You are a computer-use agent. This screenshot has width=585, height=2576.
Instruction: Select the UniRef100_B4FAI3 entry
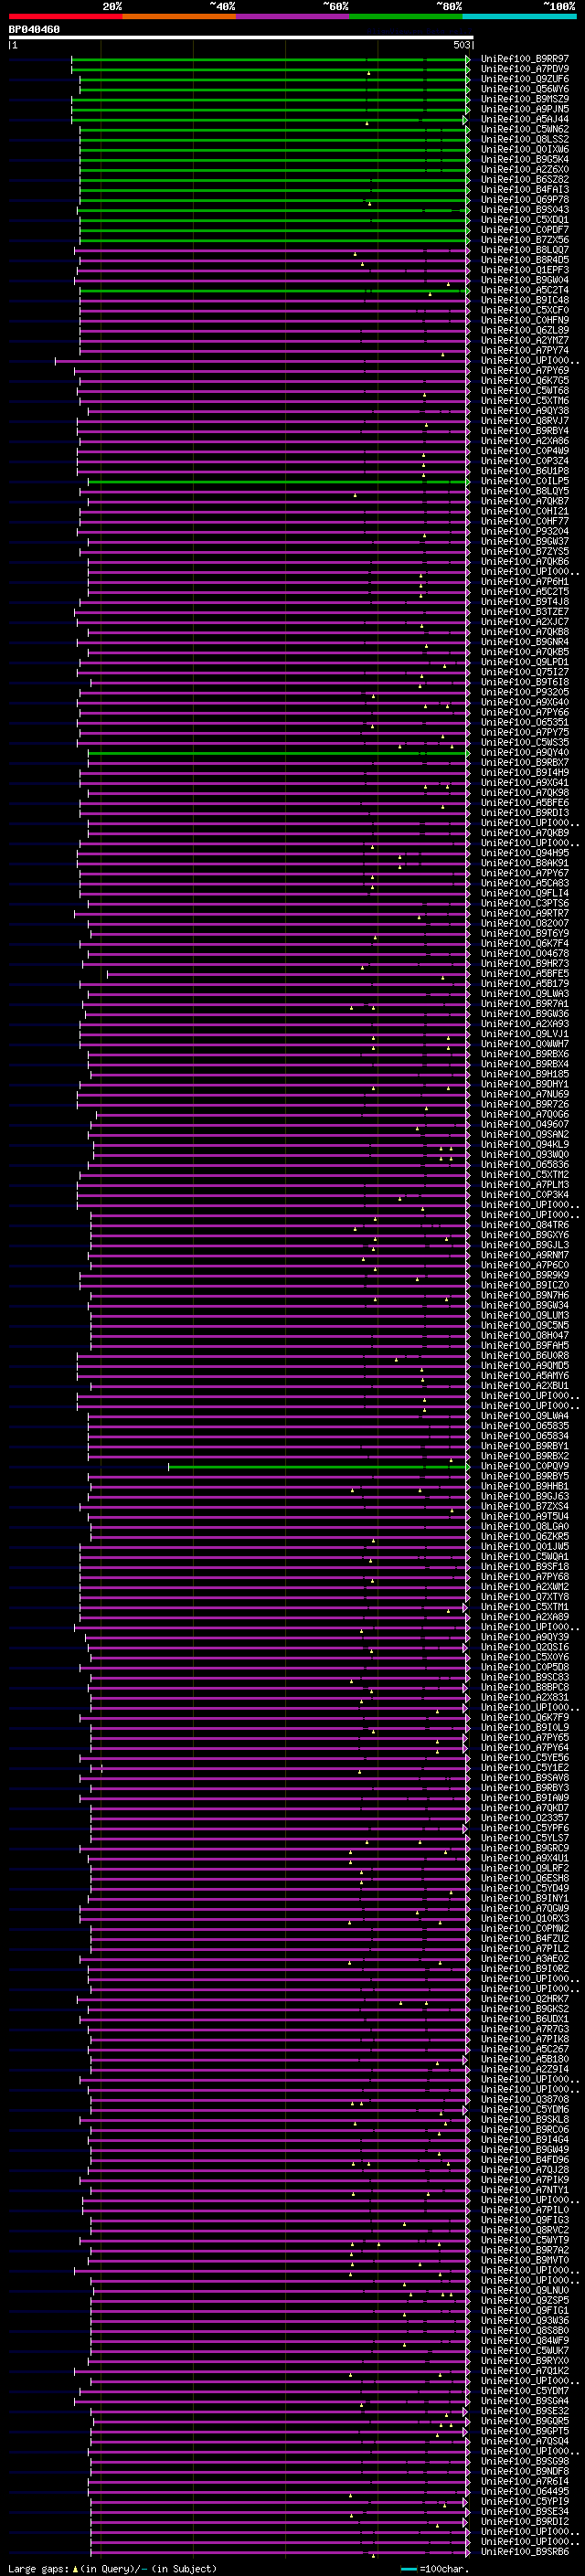[x=525, y=189]
